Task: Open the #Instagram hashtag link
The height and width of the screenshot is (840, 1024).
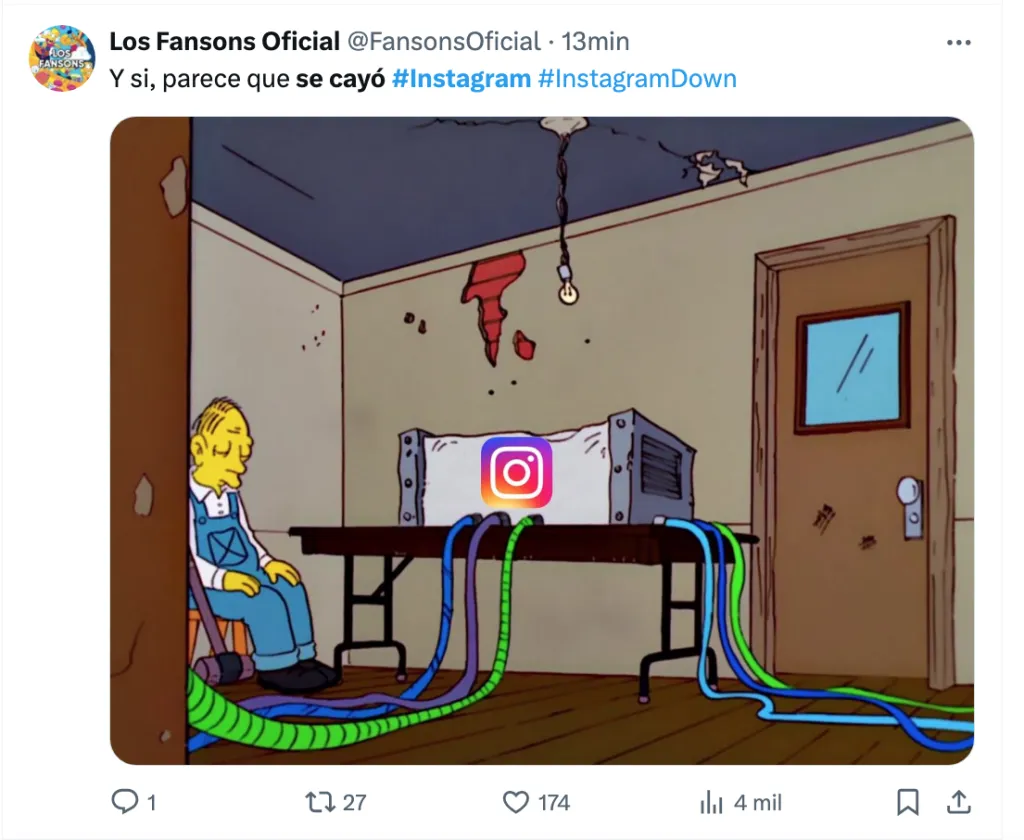Action: coord(461,78)
